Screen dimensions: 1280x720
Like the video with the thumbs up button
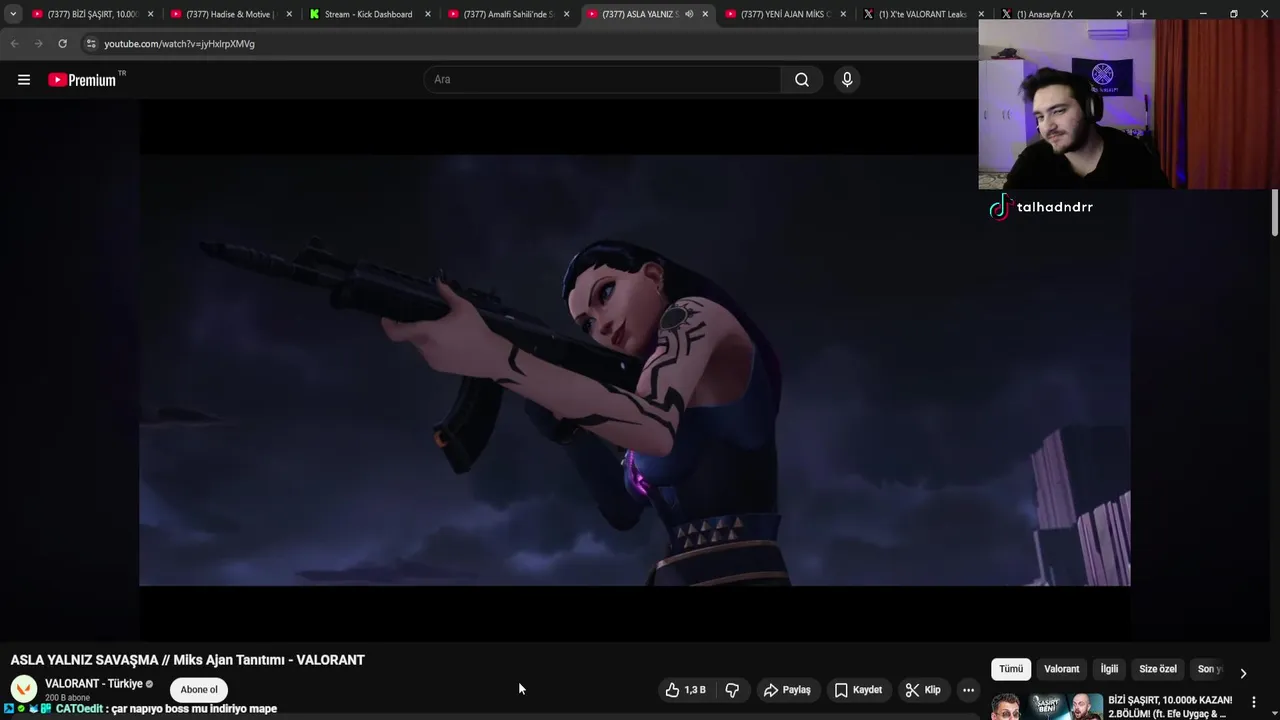coord(686,690)
